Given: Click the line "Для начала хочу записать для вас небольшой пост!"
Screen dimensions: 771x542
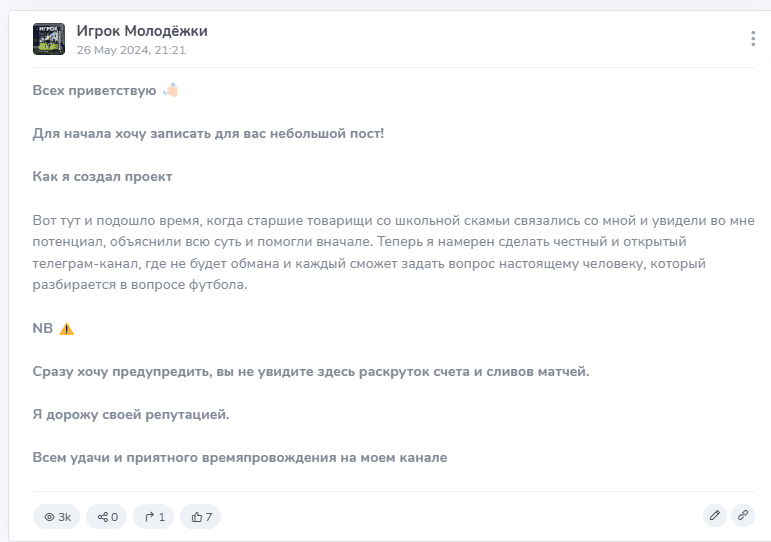Looking at the screenshot, I should click(208, 134).
